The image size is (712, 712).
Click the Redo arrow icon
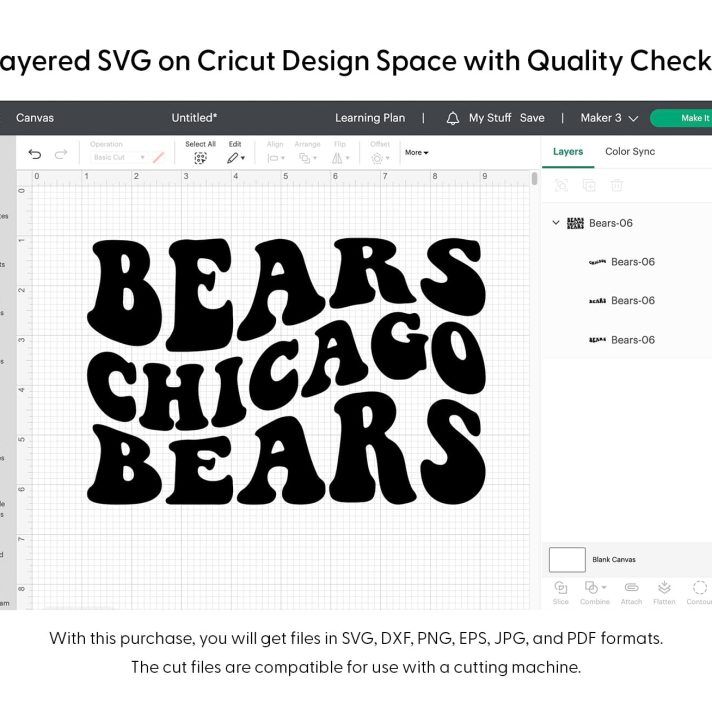[x=61, y=154]
